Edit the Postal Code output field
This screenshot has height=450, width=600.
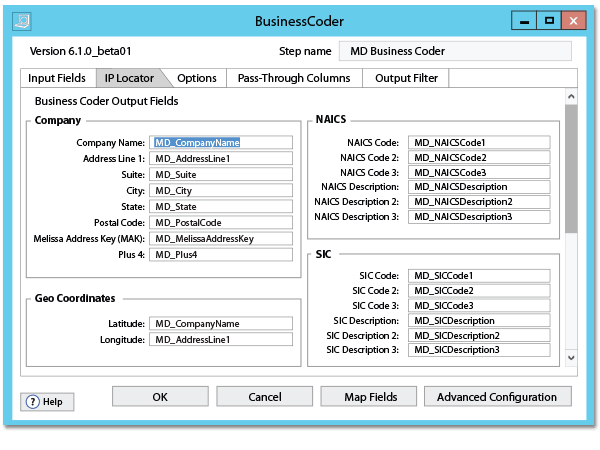coord(221,223)
